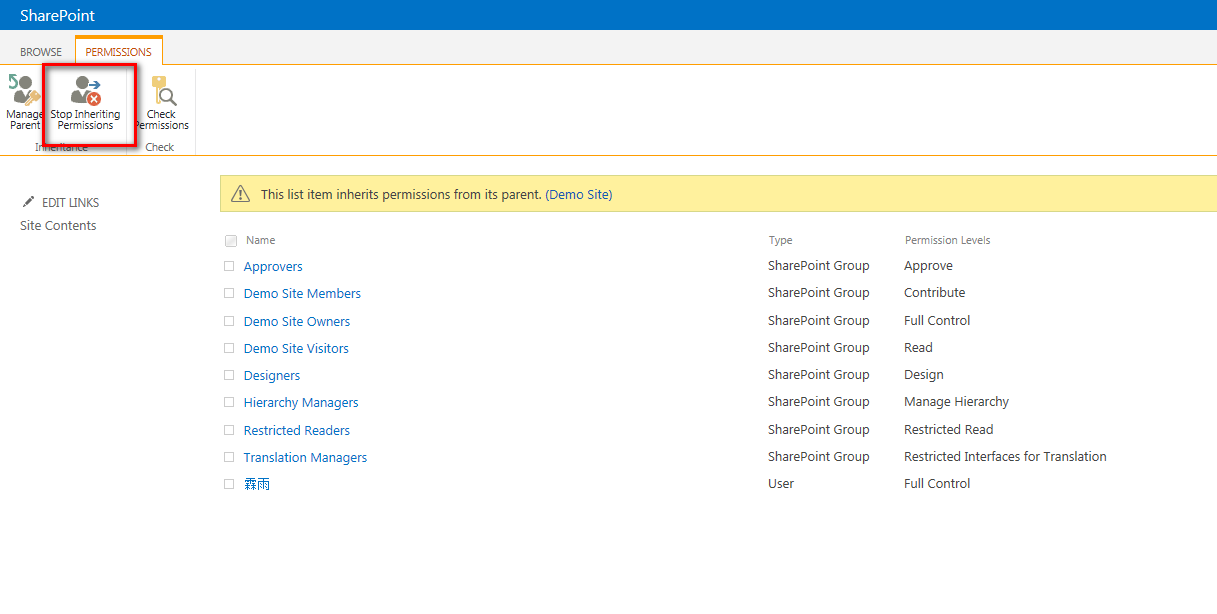1217x614 pixels.
Task: Check the box for Designers
Action: point(229,375)
